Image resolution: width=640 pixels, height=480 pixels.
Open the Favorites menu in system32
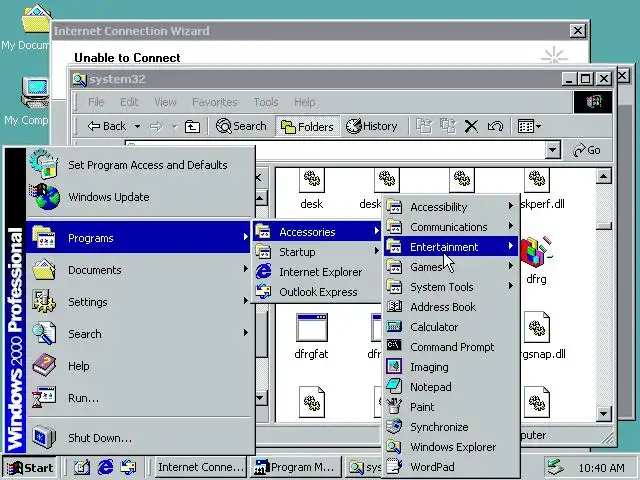point(215,102)
